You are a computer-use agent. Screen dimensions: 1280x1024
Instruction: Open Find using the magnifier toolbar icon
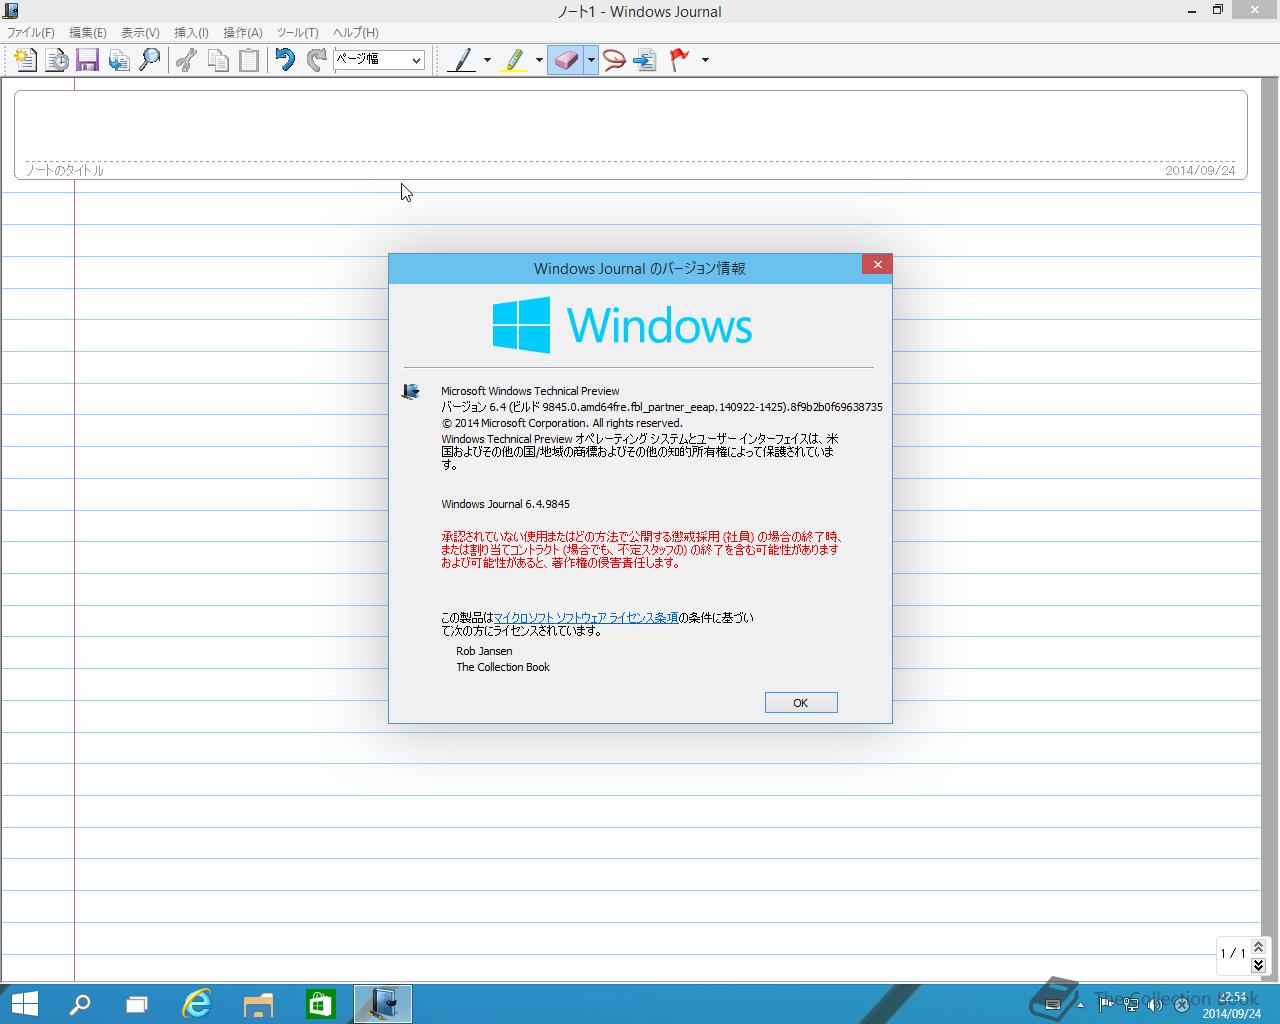coord(150,60)
